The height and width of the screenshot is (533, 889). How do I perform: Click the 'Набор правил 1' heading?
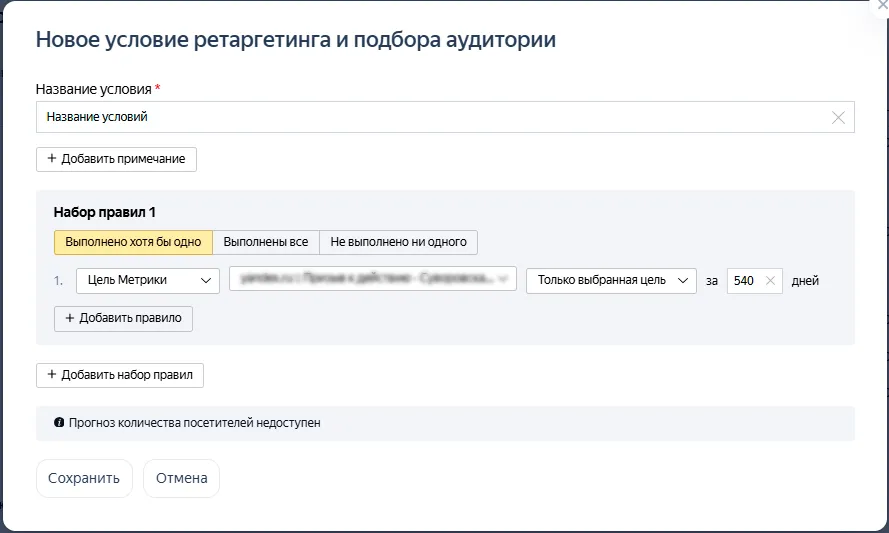point(104,212)
